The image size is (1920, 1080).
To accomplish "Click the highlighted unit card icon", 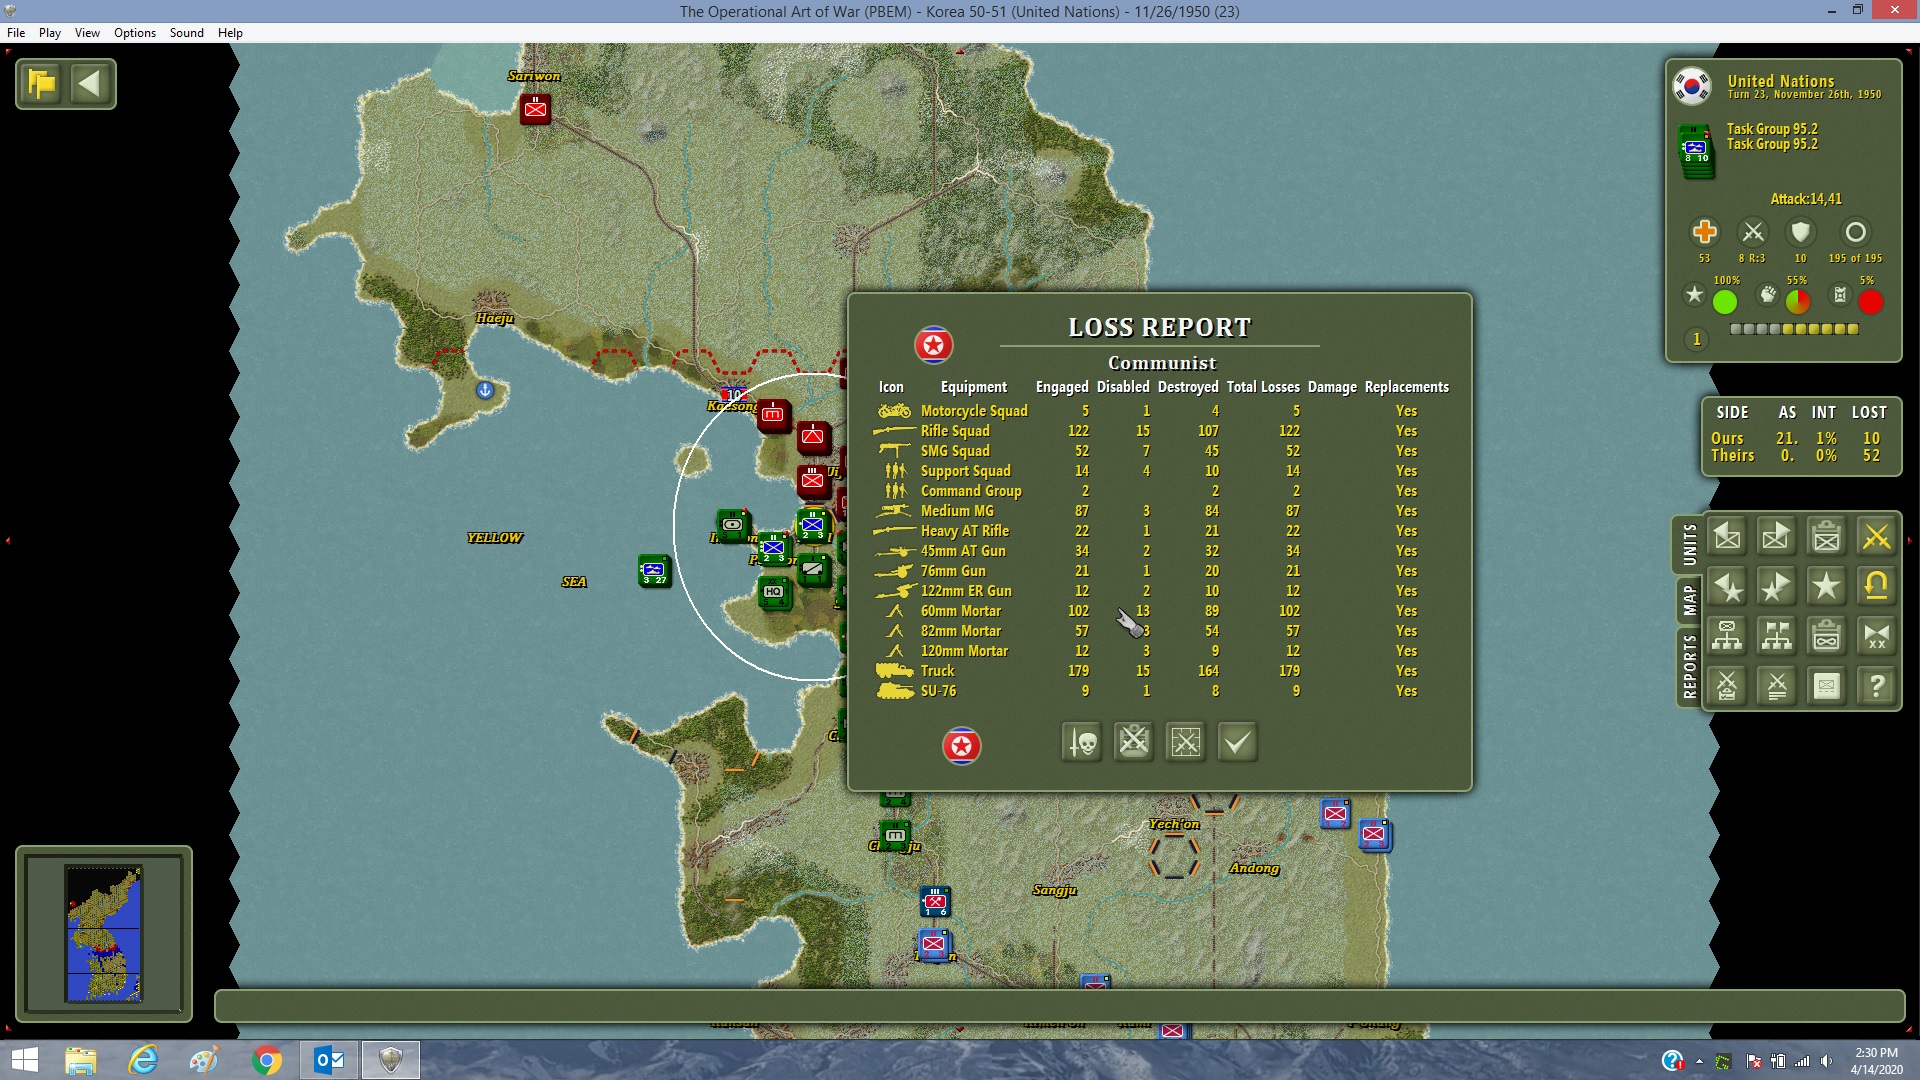I will (x=1827, y=686).
